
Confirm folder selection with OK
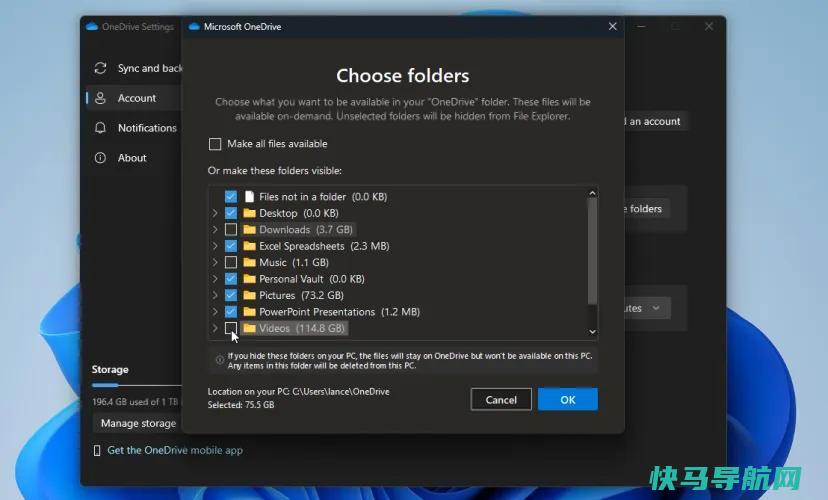[x=568, y=400]
